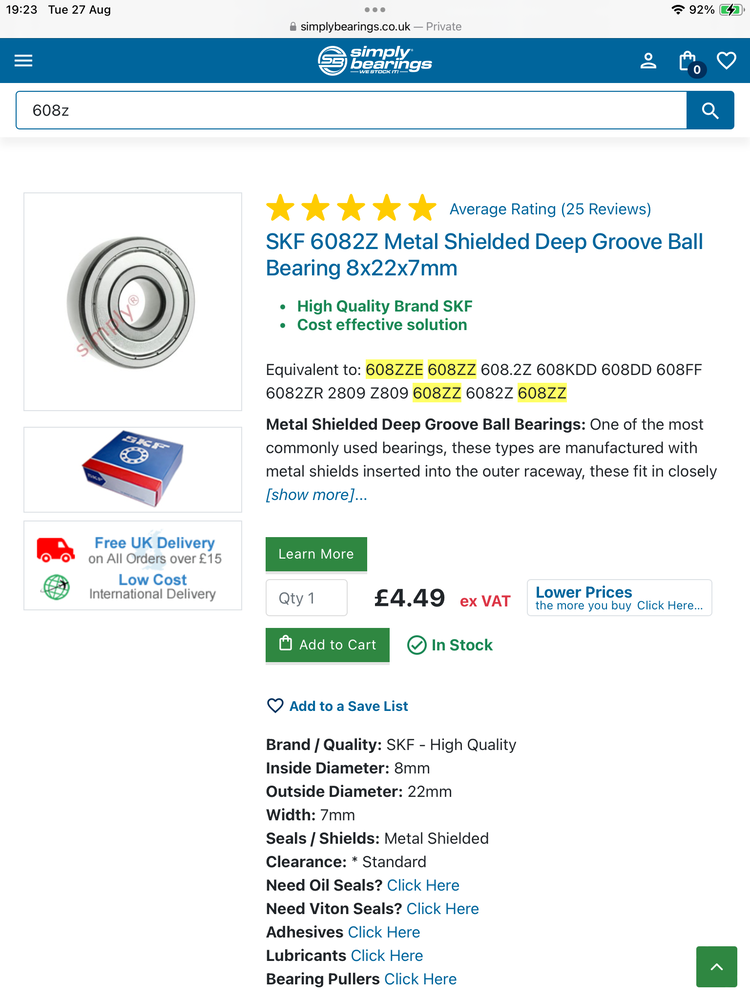Open the Average Rating 25 Reviews link

click(550, 209)
